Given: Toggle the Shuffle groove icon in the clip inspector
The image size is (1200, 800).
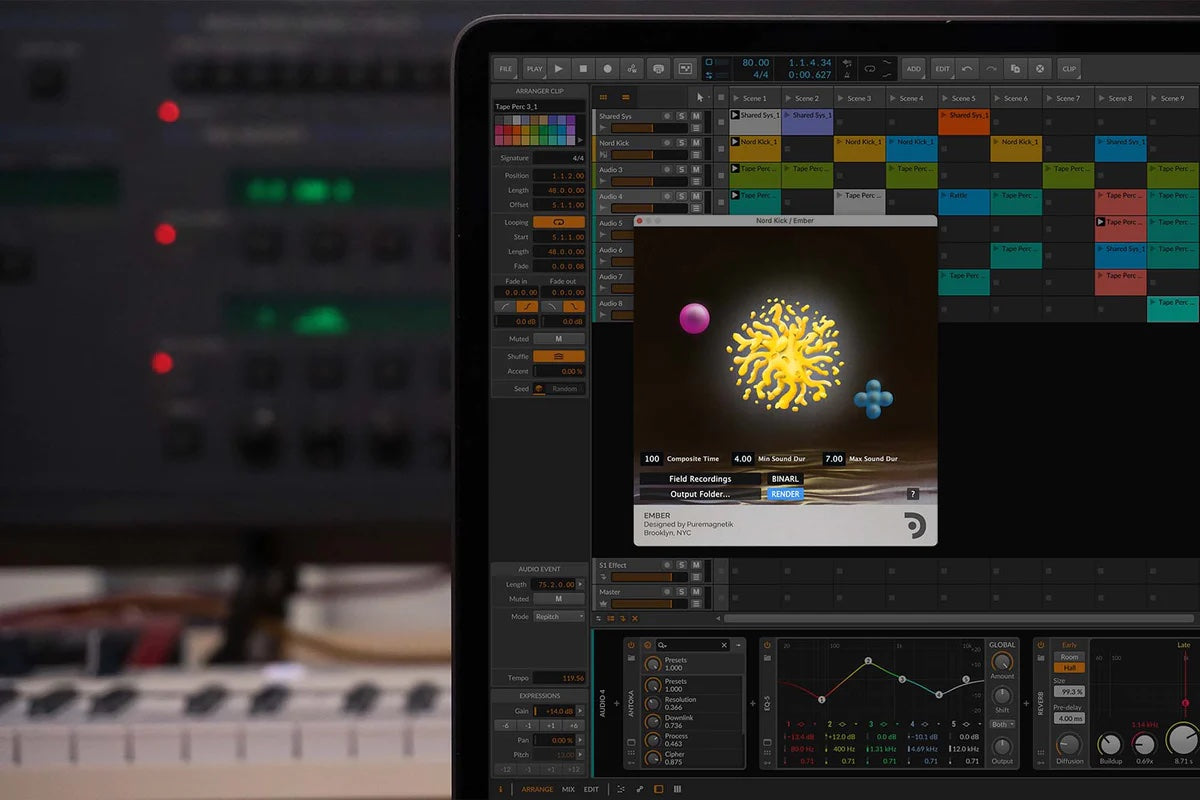Looking at the screenshot, I should point(558,356).
